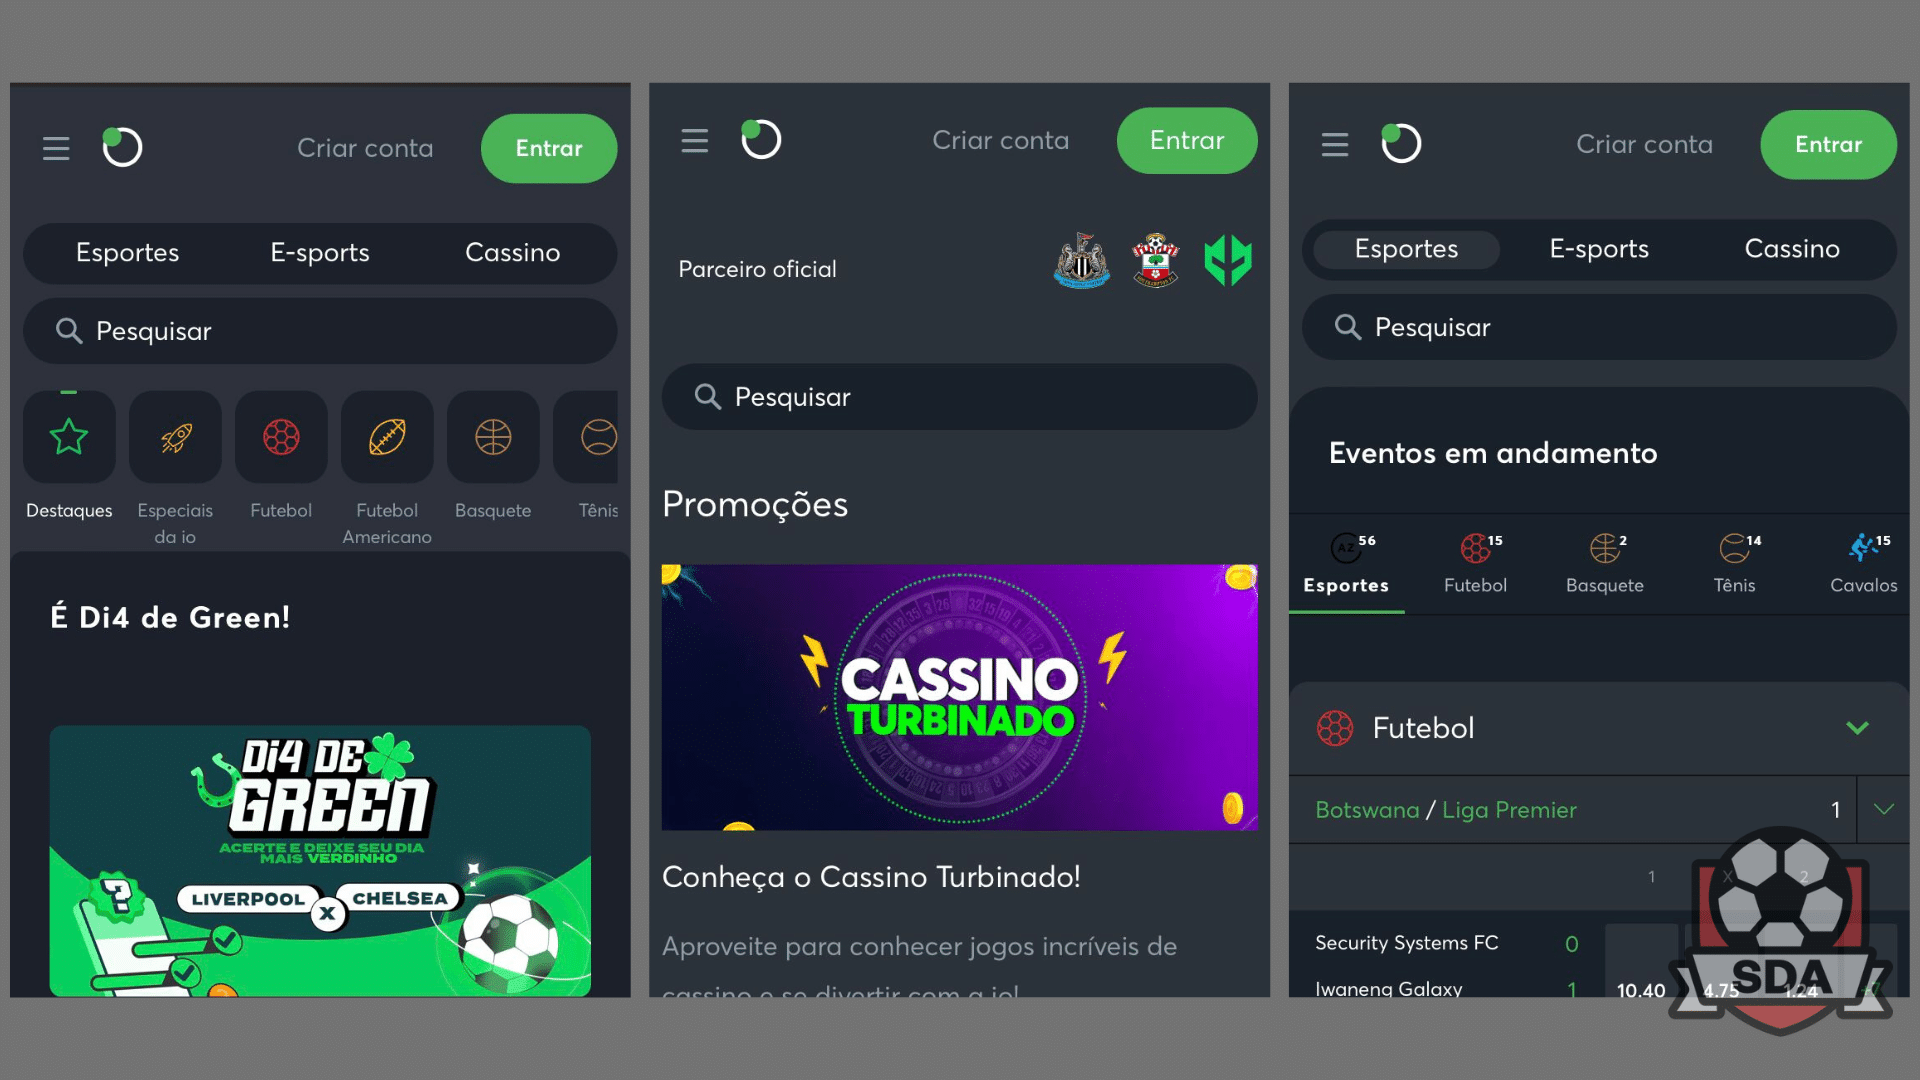Click the Southampton partner crest

(x=1156, y=261)
